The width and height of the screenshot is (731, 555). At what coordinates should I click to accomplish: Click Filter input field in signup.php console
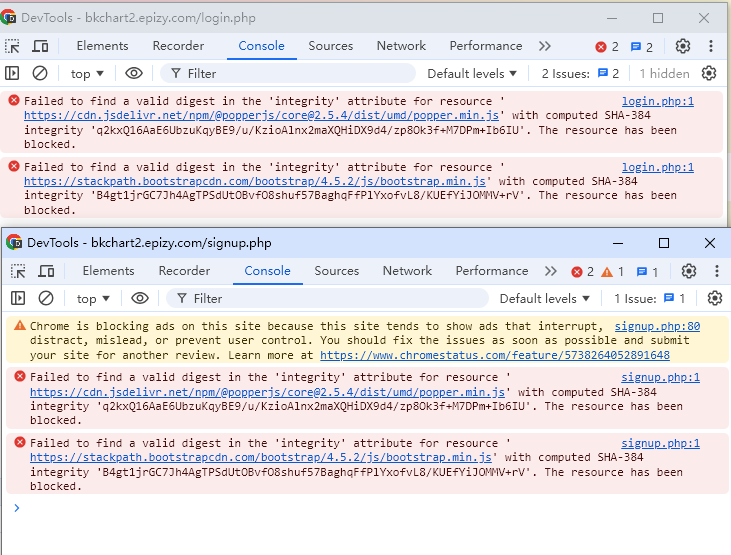click(x=330, y=298)
